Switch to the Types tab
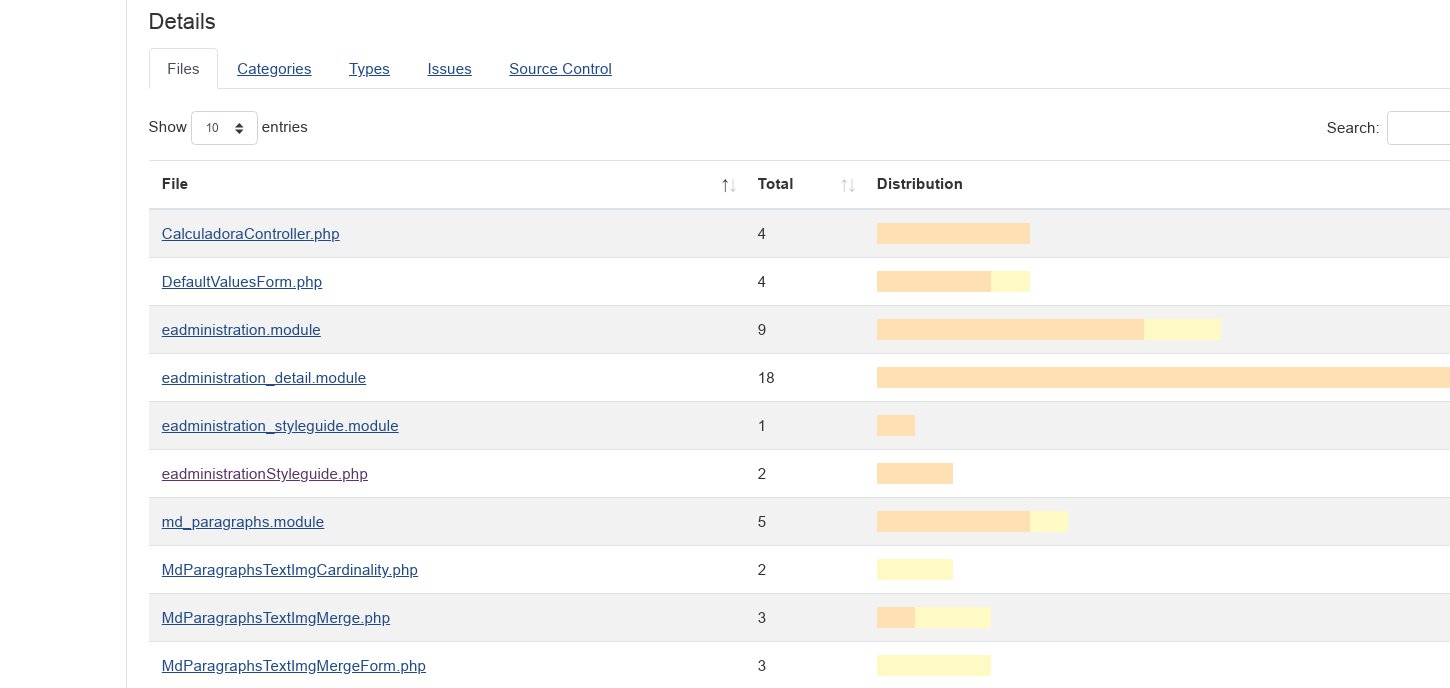The width and height of the screenshot is (1450, 688). [x=369, y=69]
